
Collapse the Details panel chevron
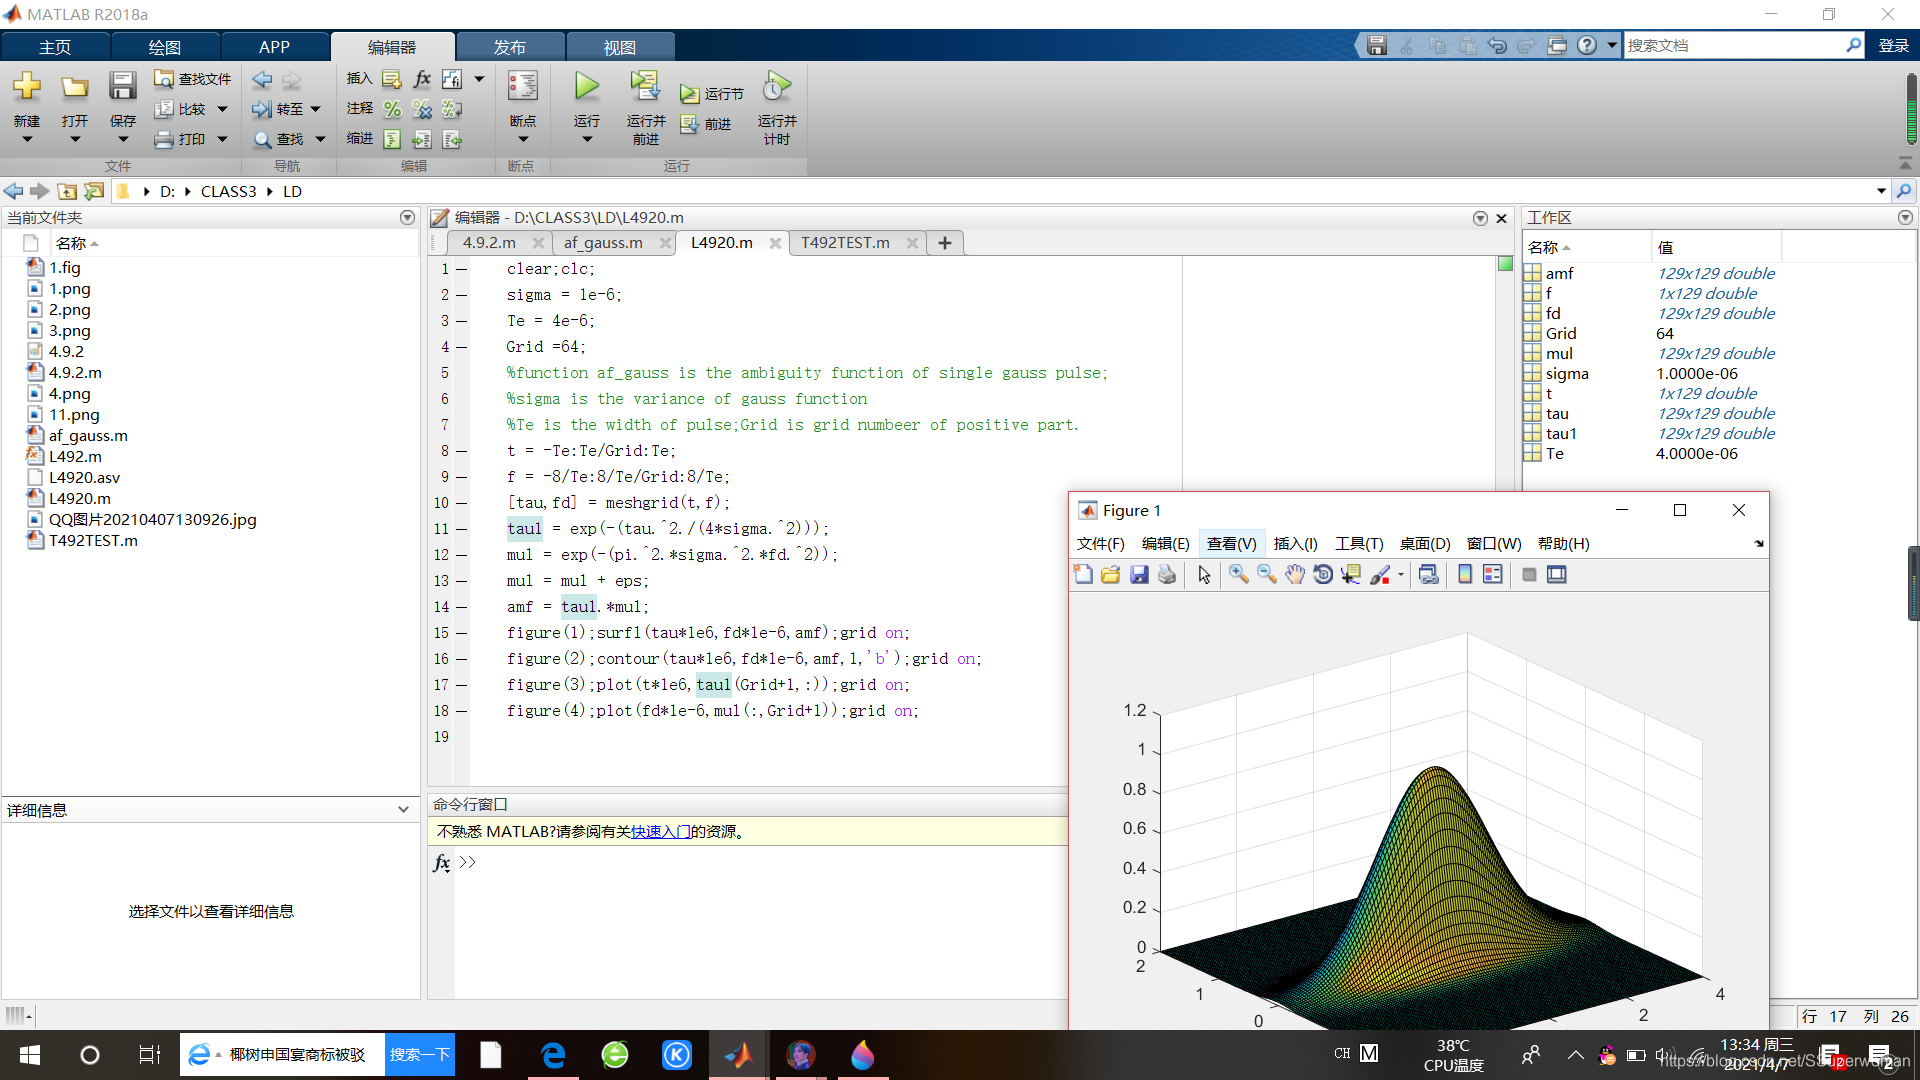point(403,810)
